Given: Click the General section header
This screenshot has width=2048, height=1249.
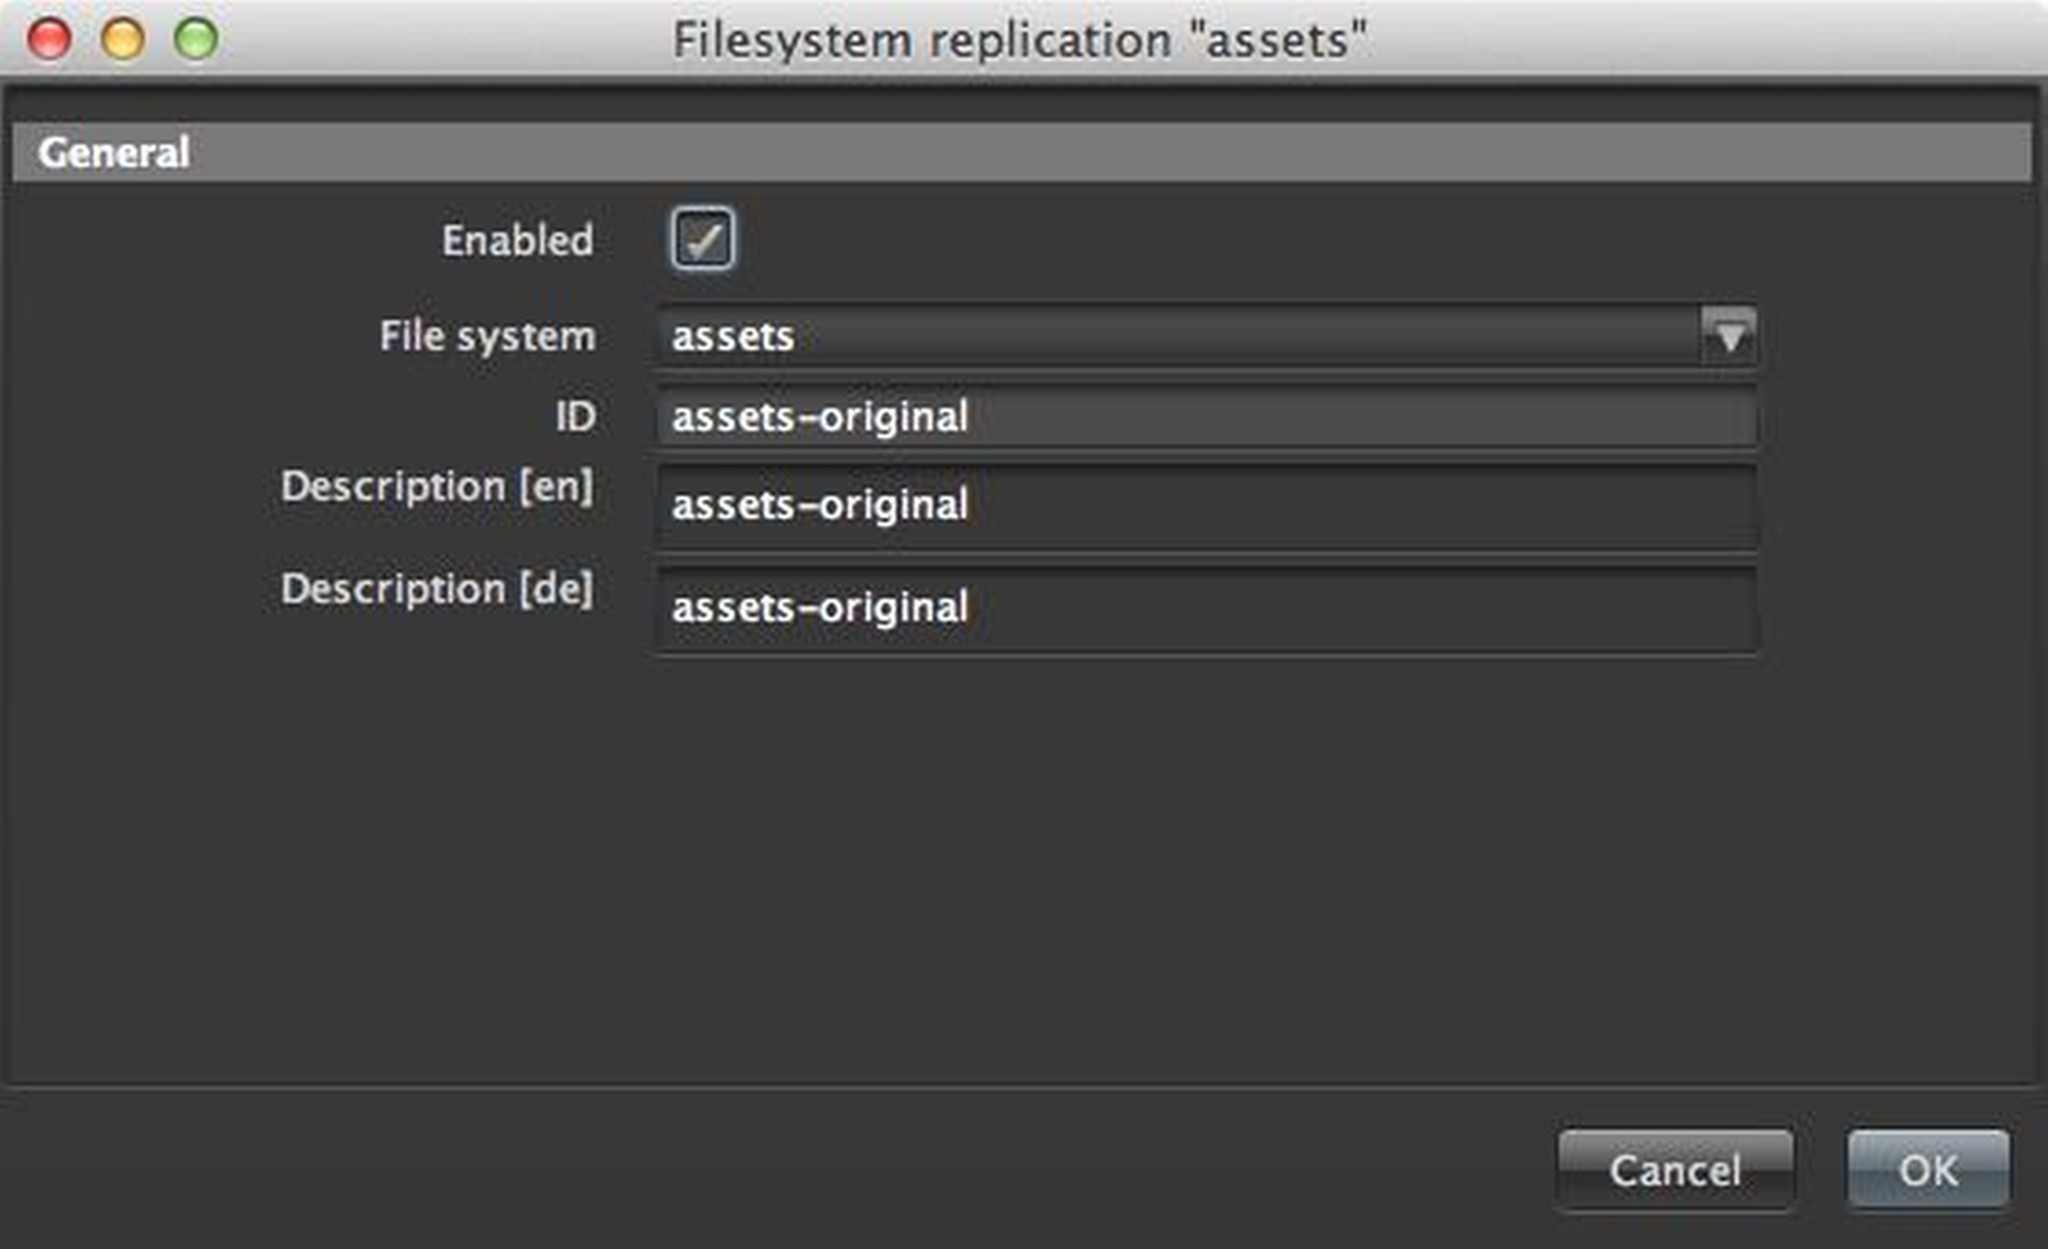Looking at the screenshot, I should (113, 152).
